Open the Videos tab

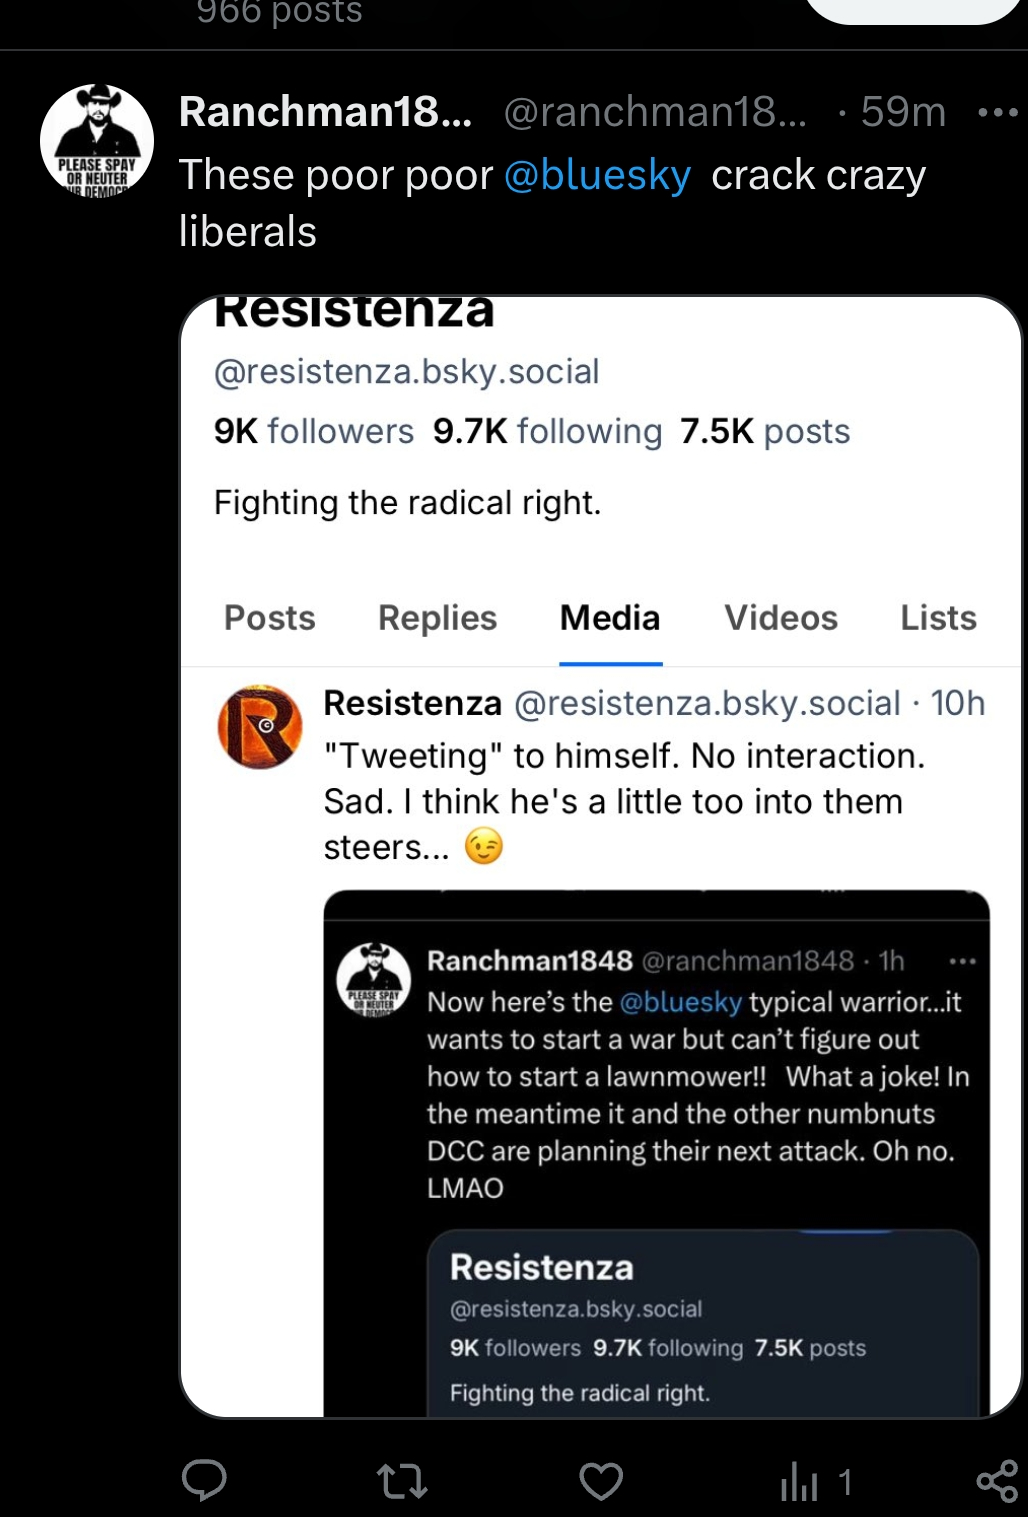pos(781,618)
